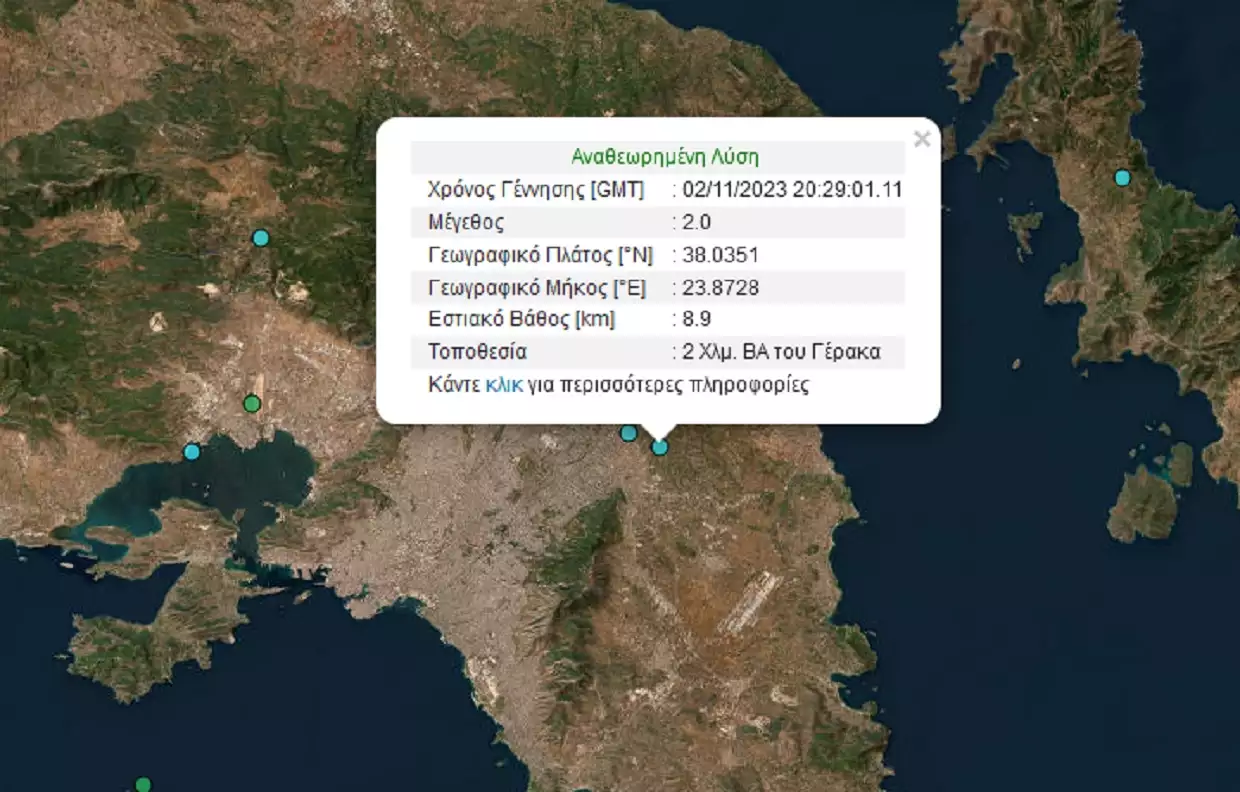The height and width of the screenshot is (792, 1240).
Task: Close the earthquake info popup
Action: pos(921,139)
